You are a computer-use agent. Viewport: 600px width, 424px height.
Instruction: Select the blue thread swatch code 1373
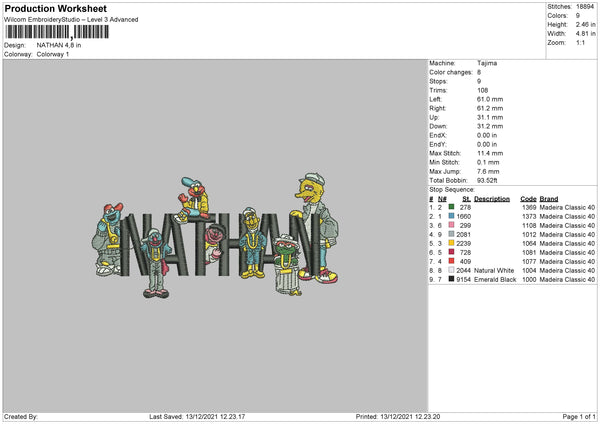(x=452, y=216)
